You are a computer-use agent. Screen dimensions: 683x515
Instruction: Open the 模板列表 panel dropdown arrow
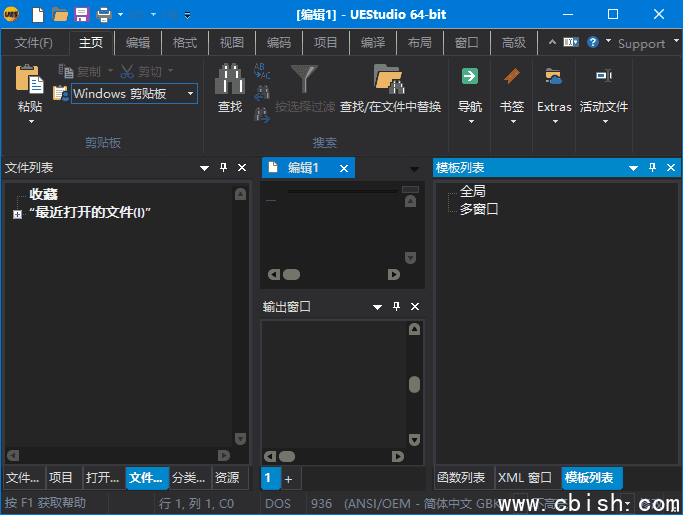pyautogui.click(x=632, y=168)
